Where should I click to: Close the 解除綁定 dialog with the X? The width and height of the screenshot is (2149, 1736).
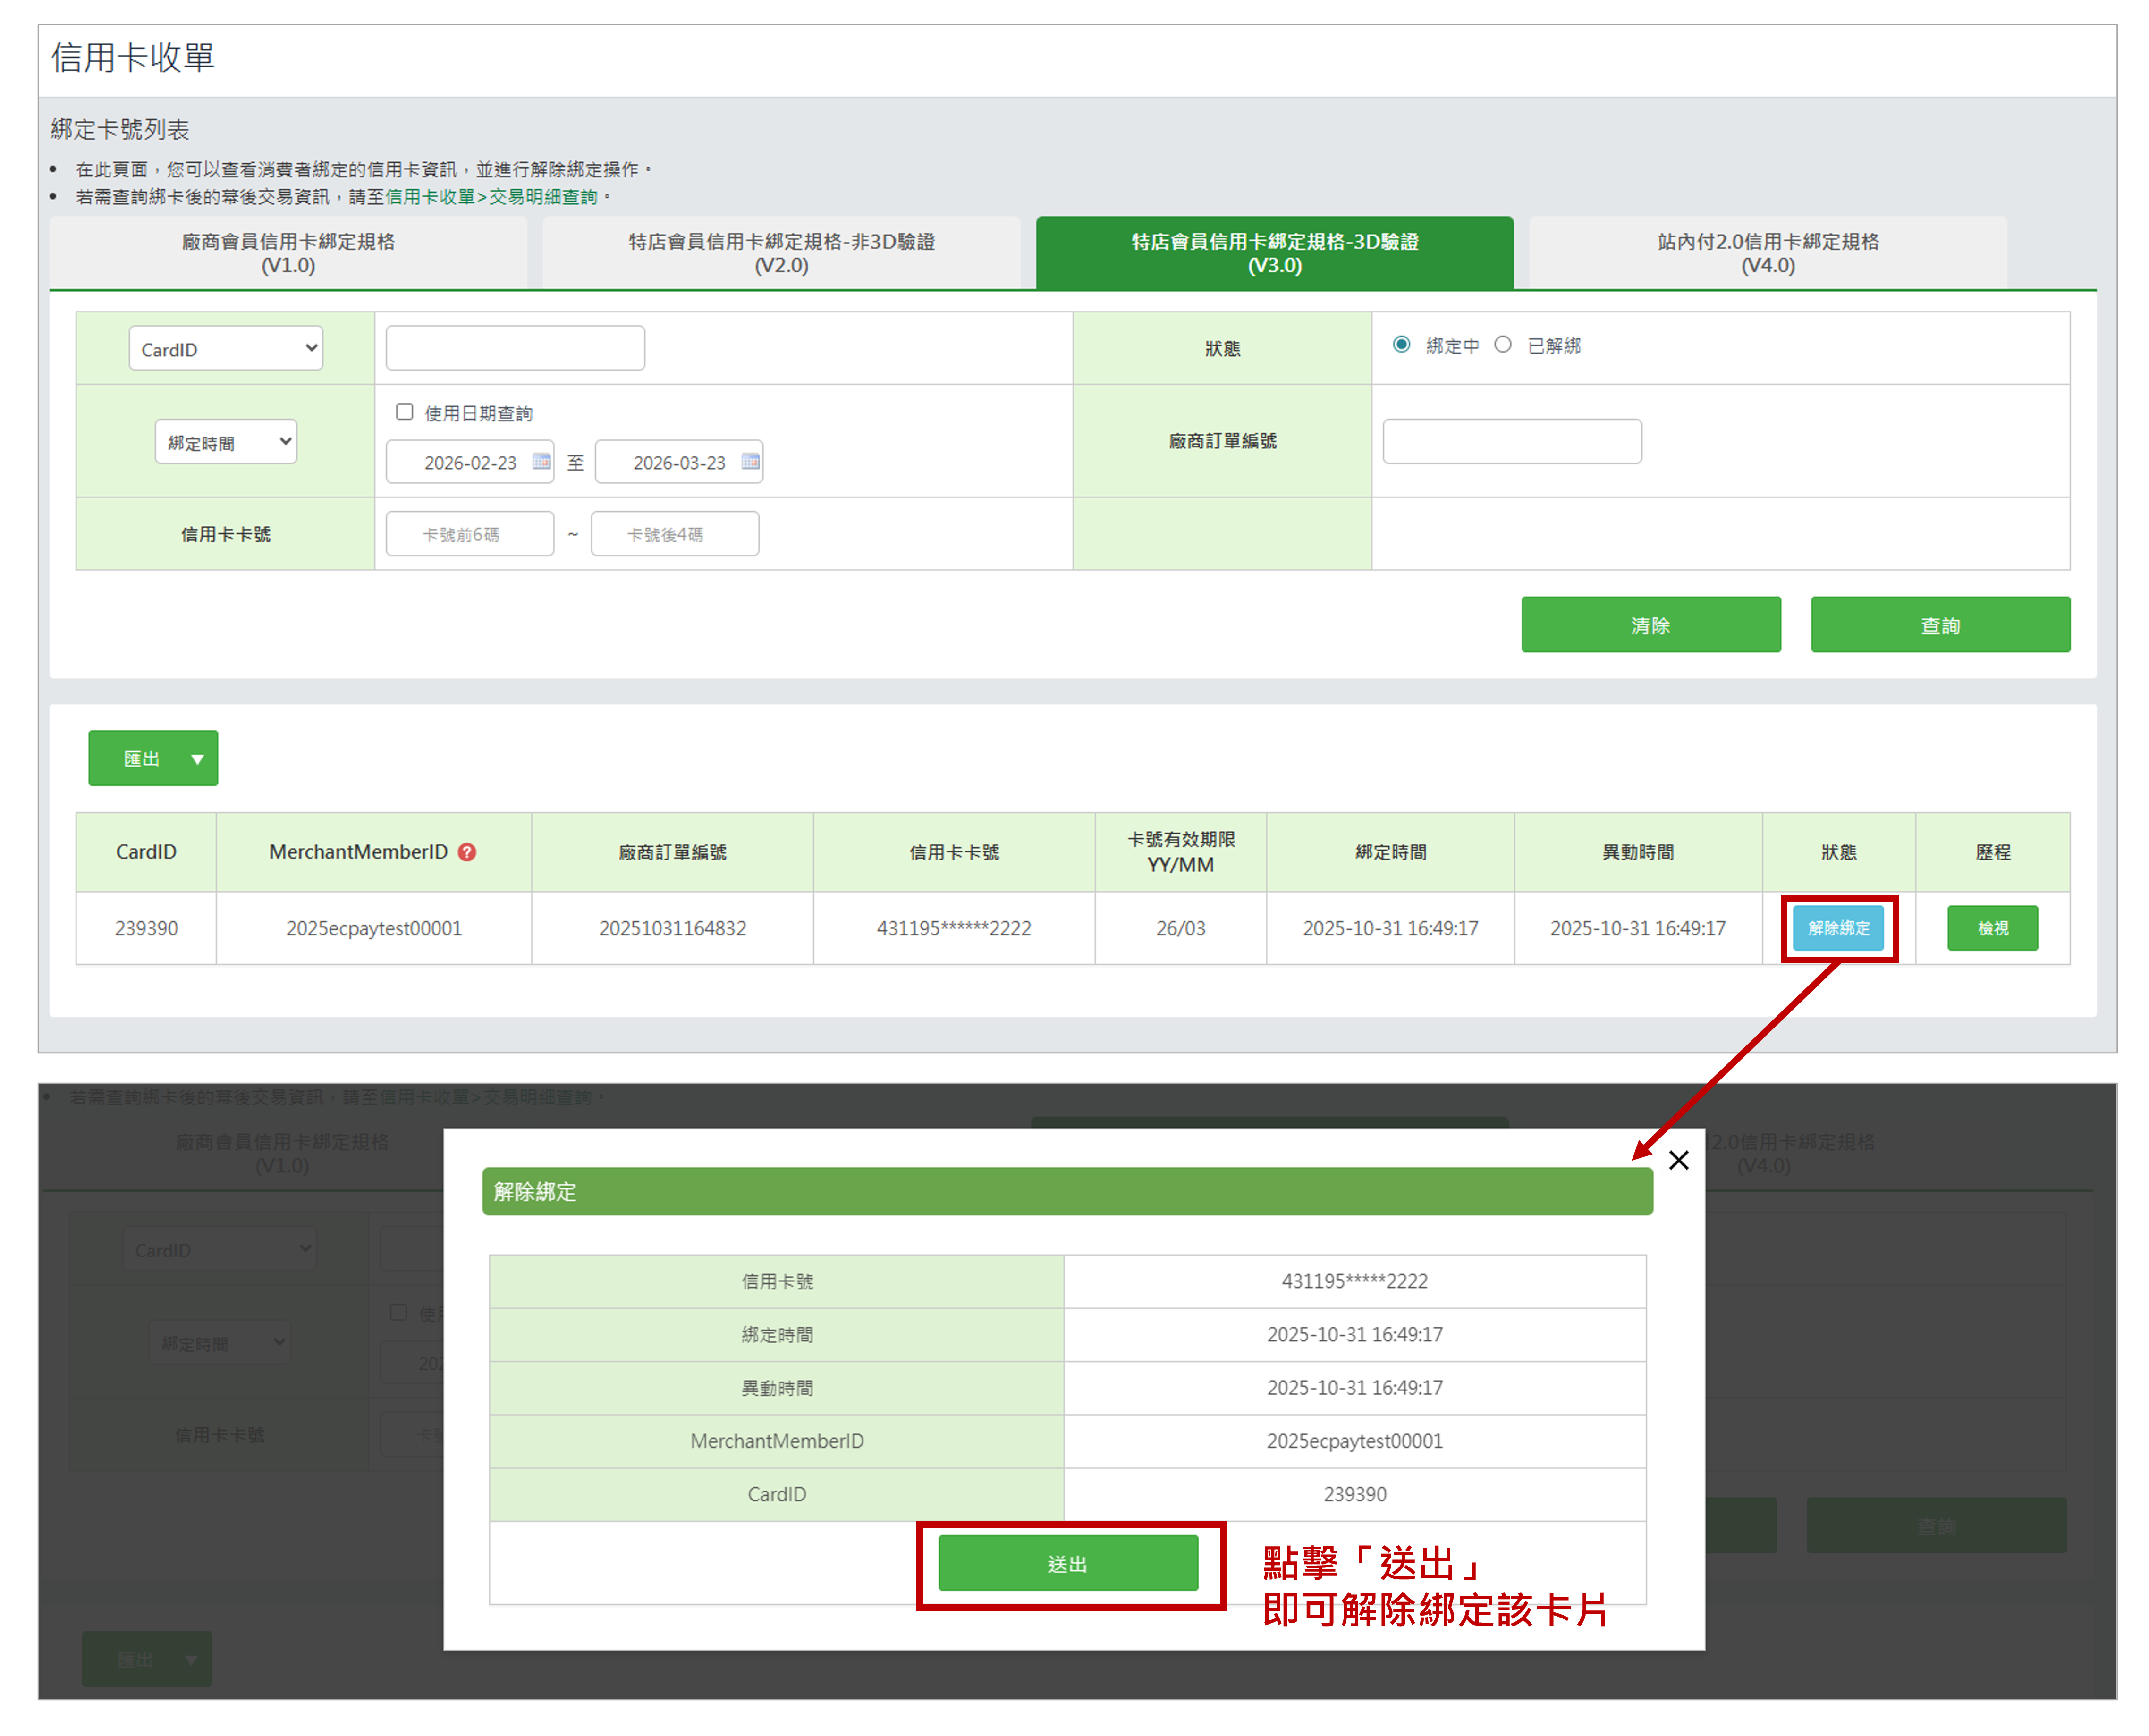(1678, 1160)
